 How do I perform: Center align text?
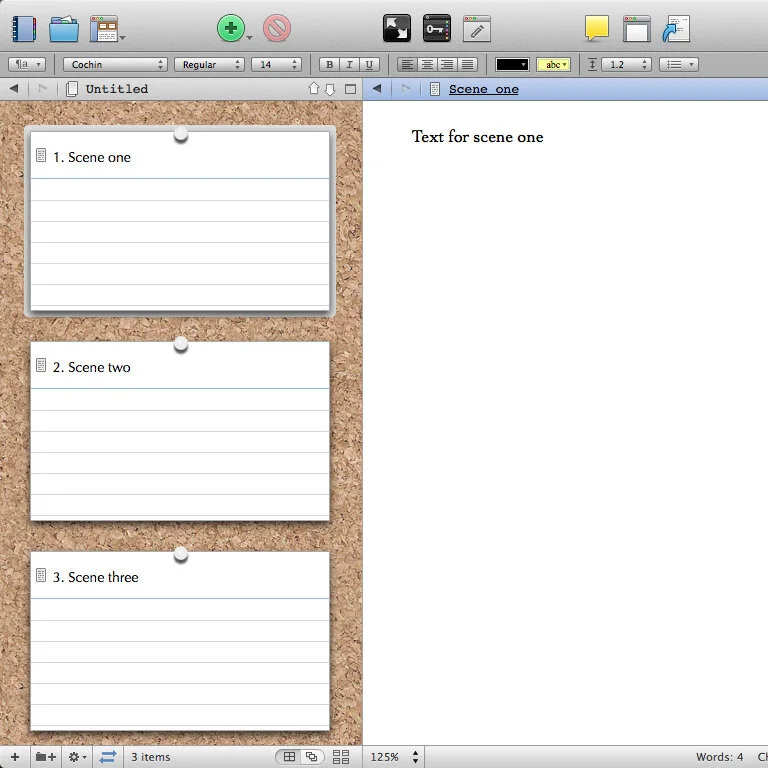(x=427, y=64)
